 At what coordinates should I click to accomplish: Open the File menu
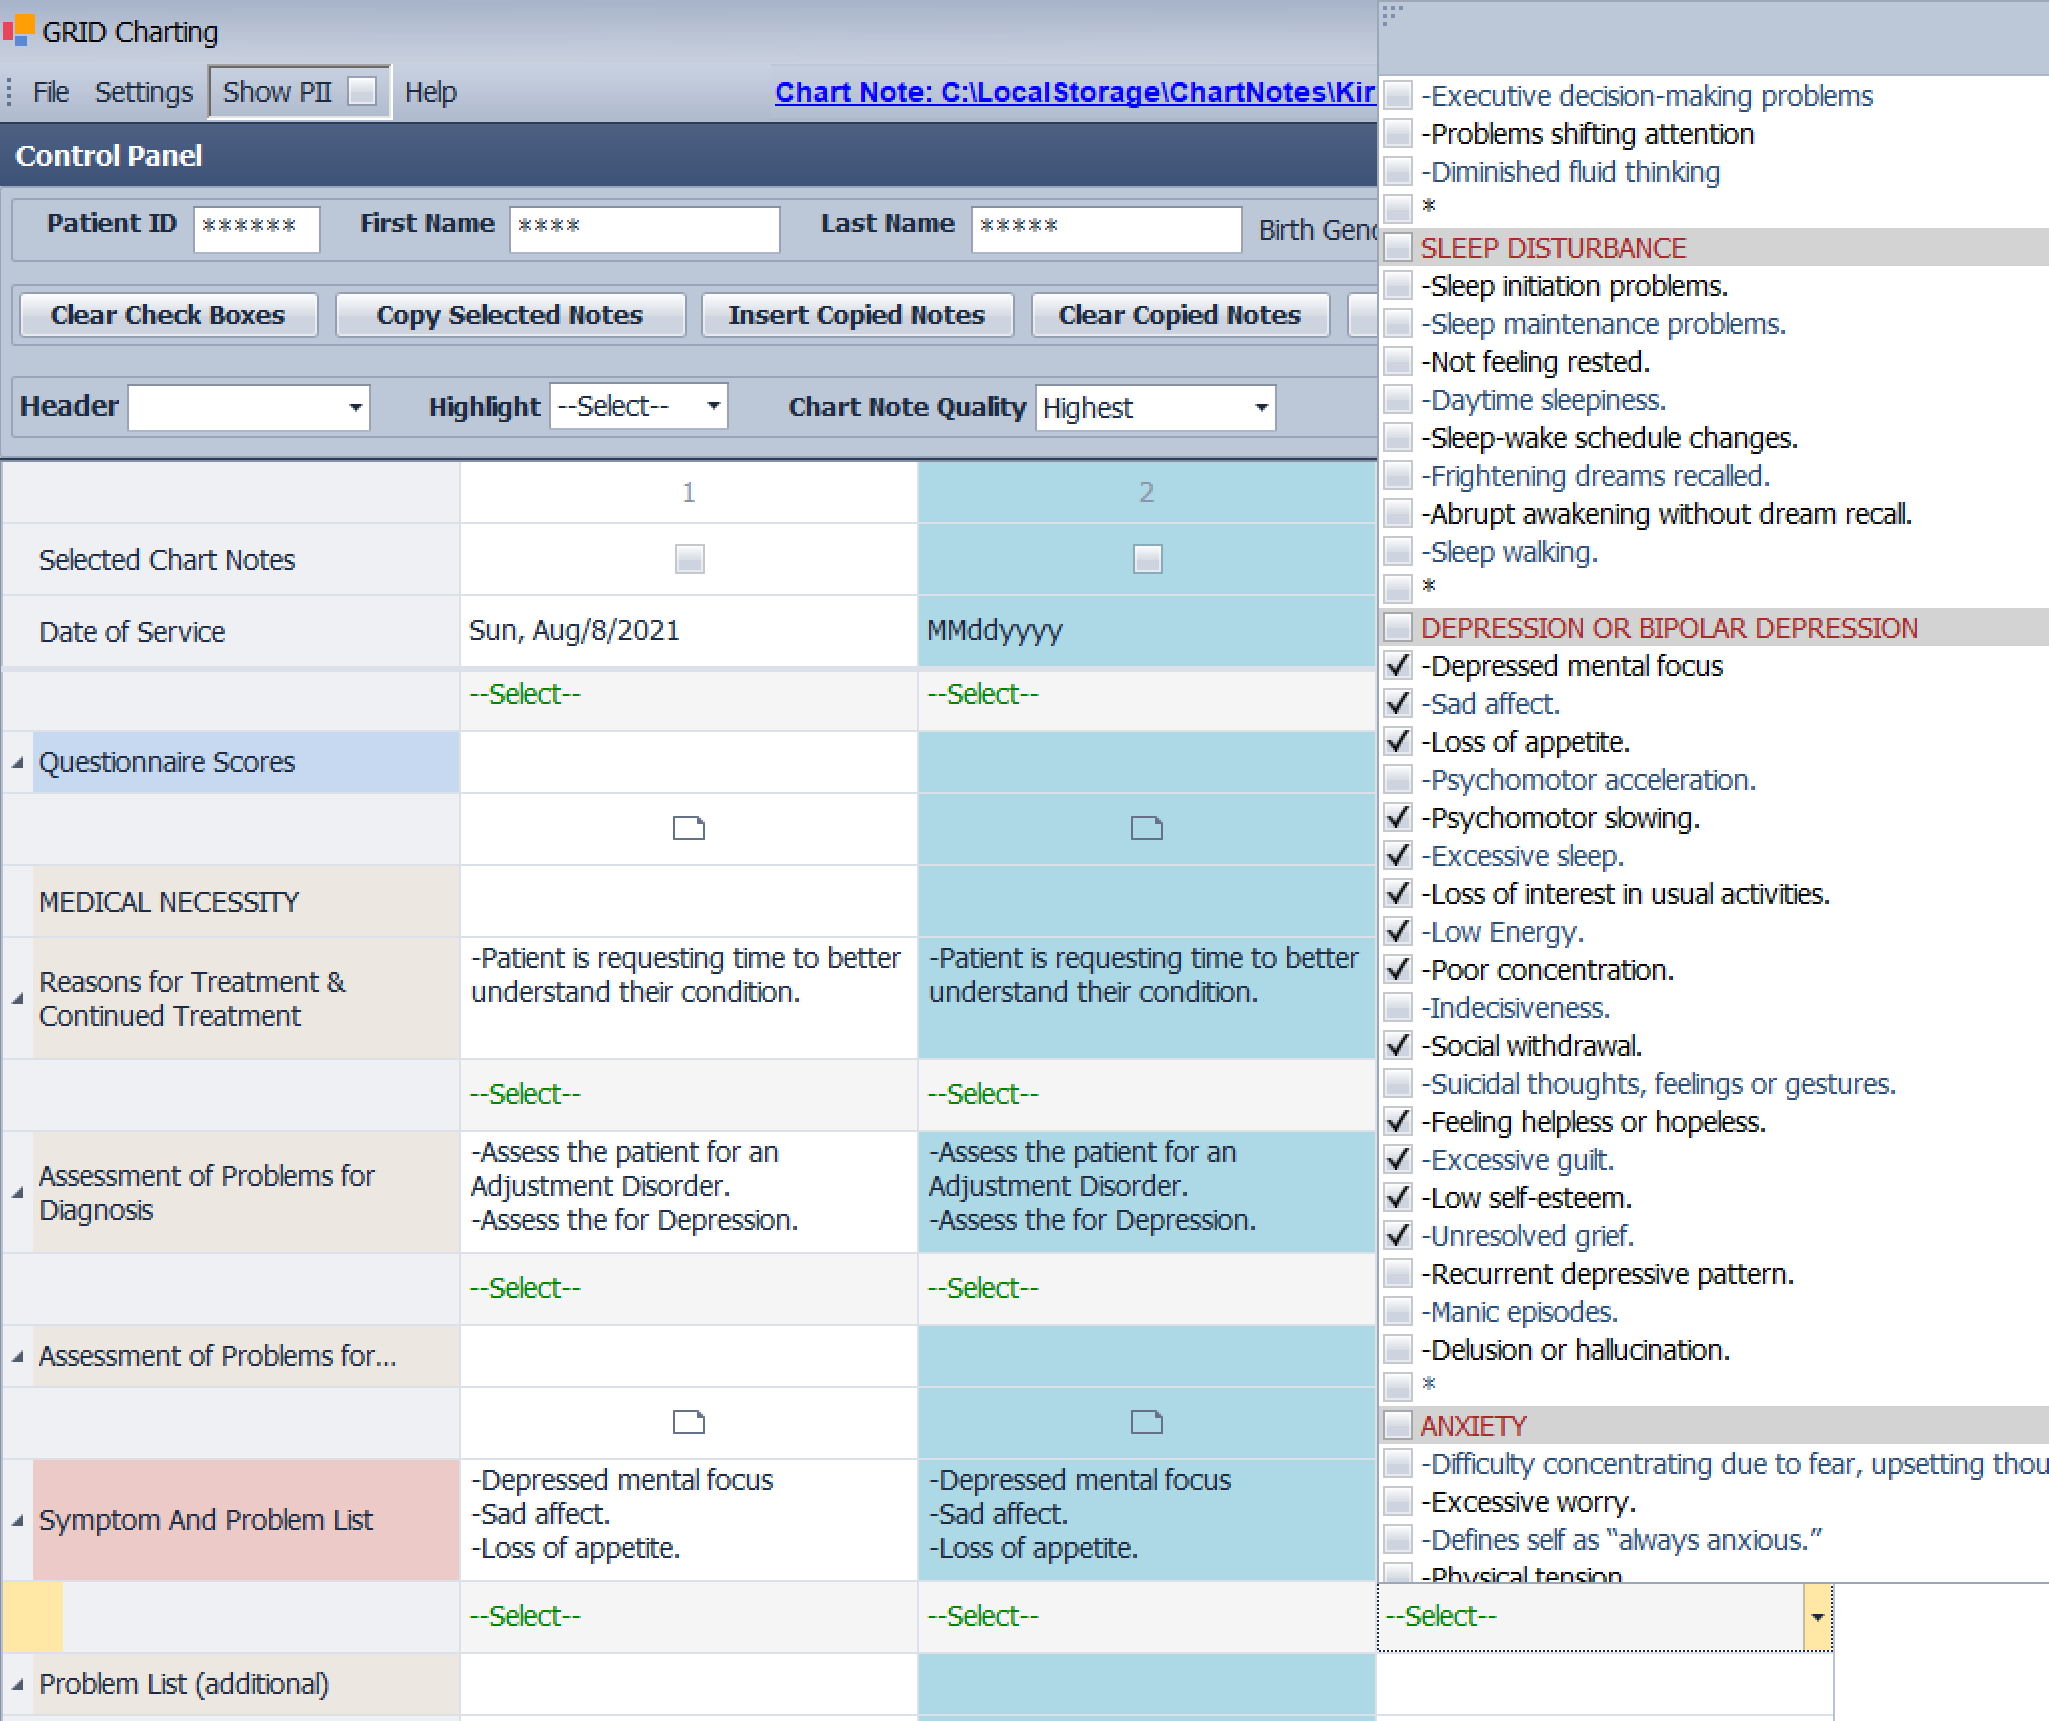(x=50, y=91)
